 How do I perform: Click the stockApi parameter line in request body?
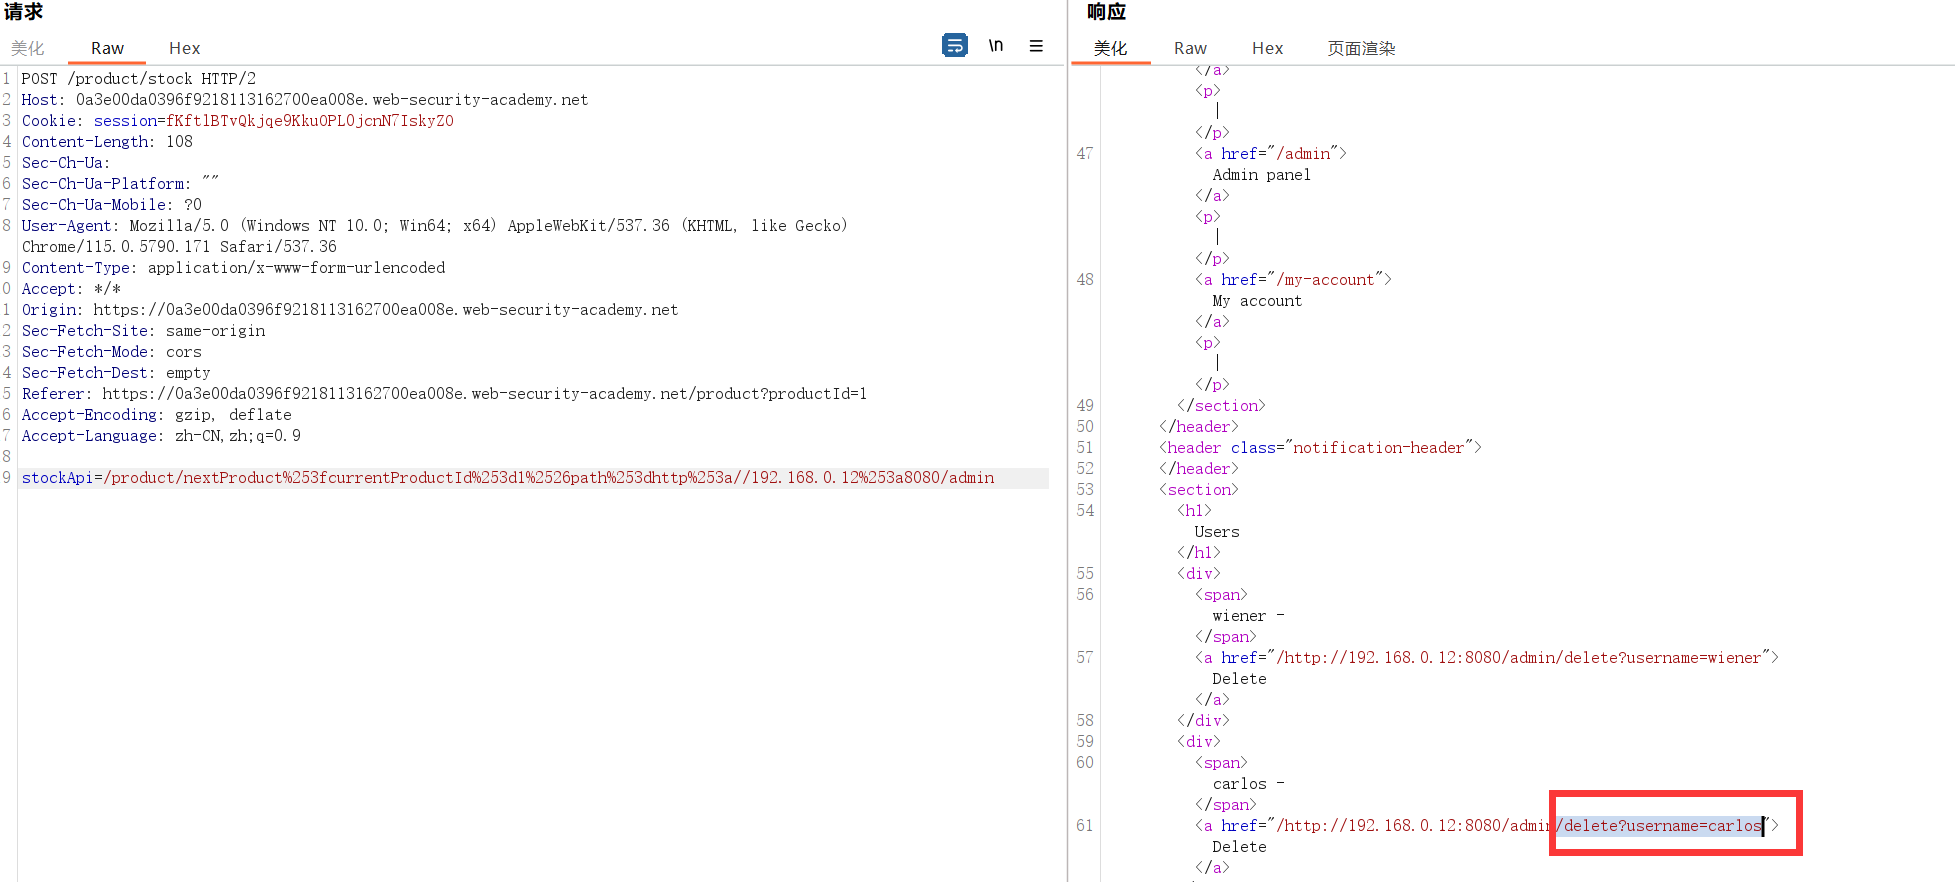click(x=507, y=478)
